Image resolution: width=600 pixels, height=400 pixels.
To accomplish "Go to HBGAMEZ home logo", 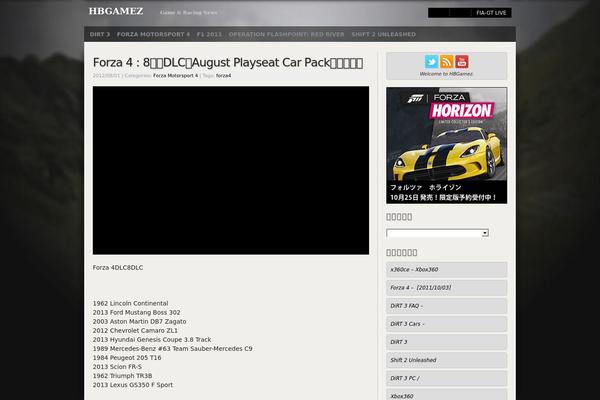I will point(116,11).
